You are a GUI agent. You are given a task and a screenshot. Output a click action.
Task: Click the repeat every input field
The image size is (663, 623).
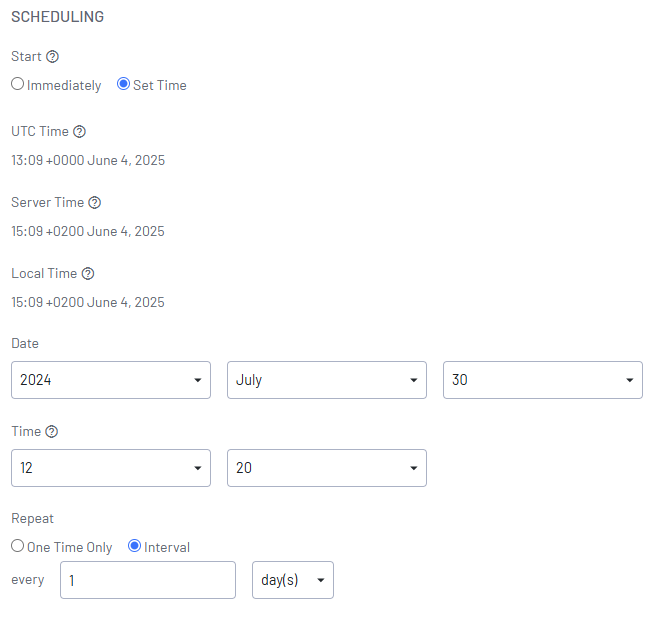coord(148,580)
